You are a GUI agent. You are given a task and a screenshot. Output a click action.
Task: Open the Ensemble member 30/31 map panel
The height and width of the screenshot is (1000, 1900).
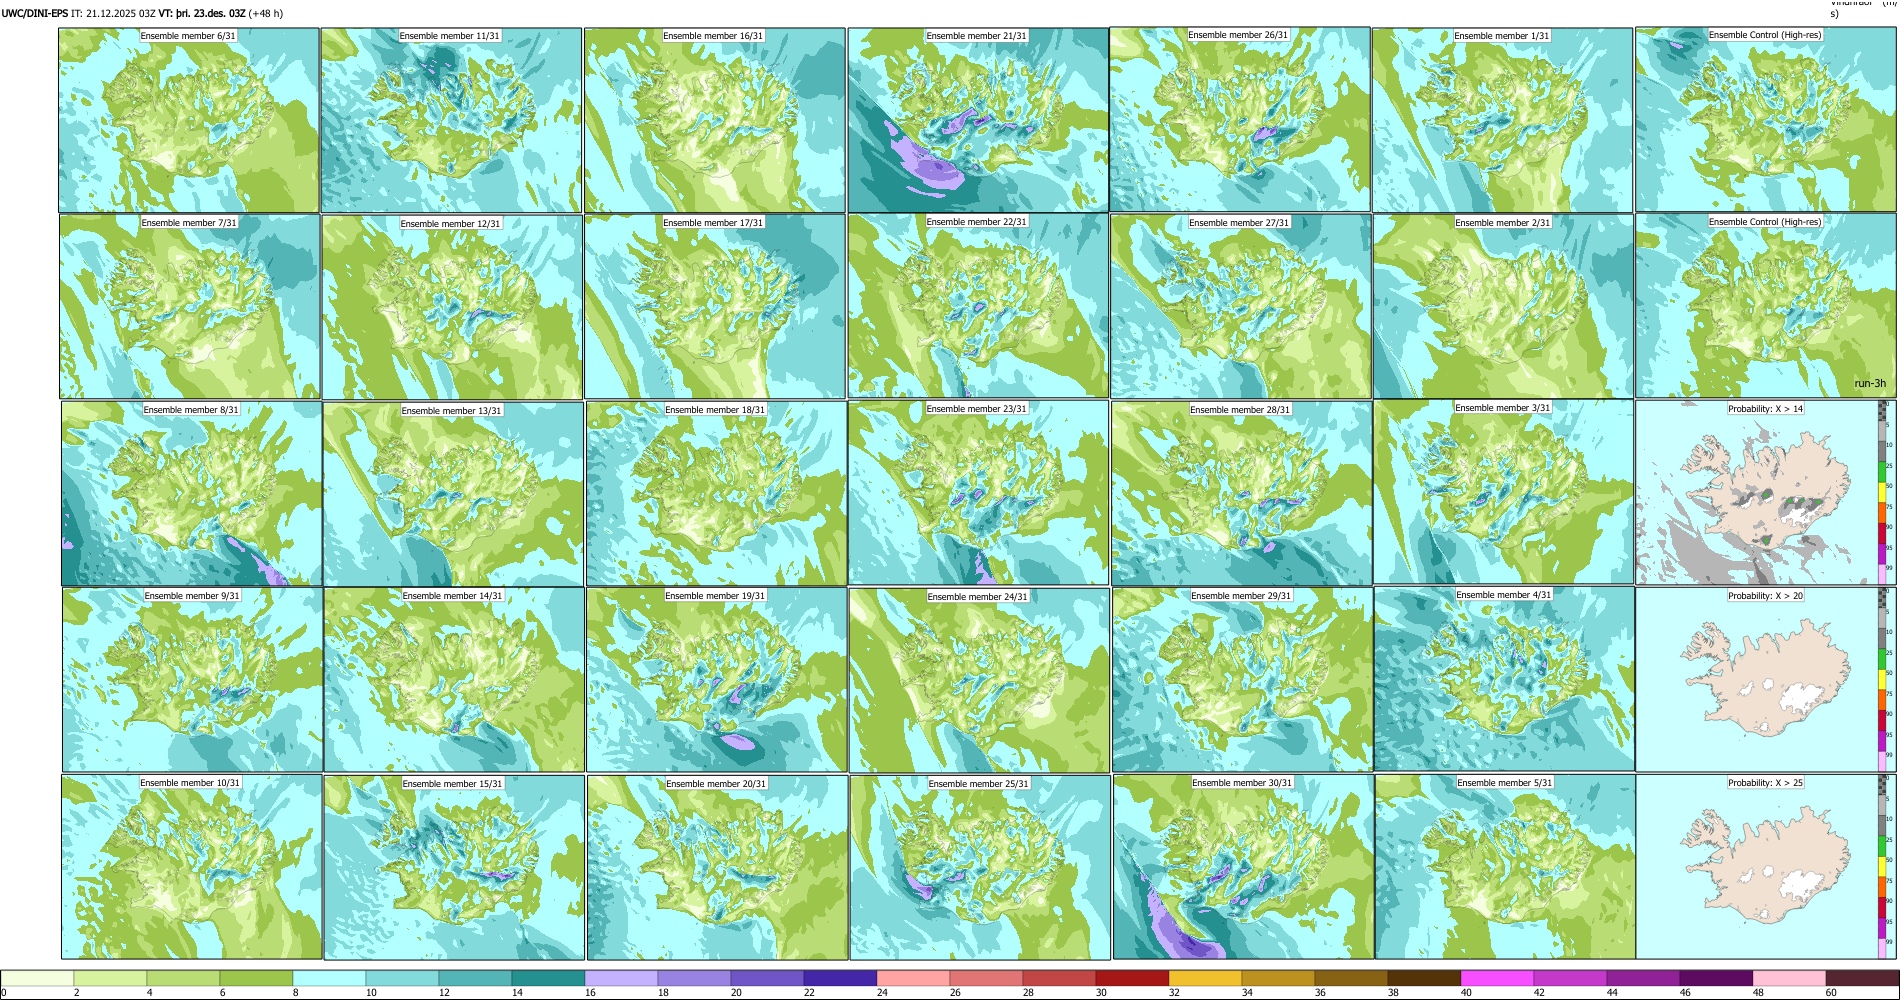[x=1243, y=867]
